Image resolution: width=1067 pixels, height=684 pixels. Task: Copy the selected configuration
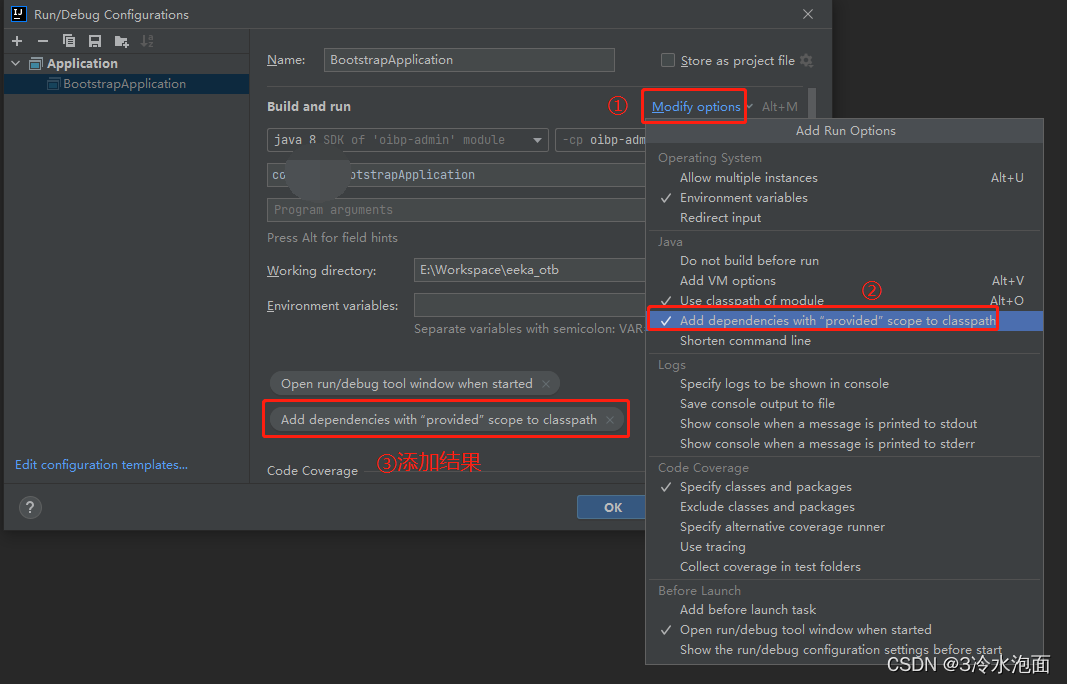point(69,42)
